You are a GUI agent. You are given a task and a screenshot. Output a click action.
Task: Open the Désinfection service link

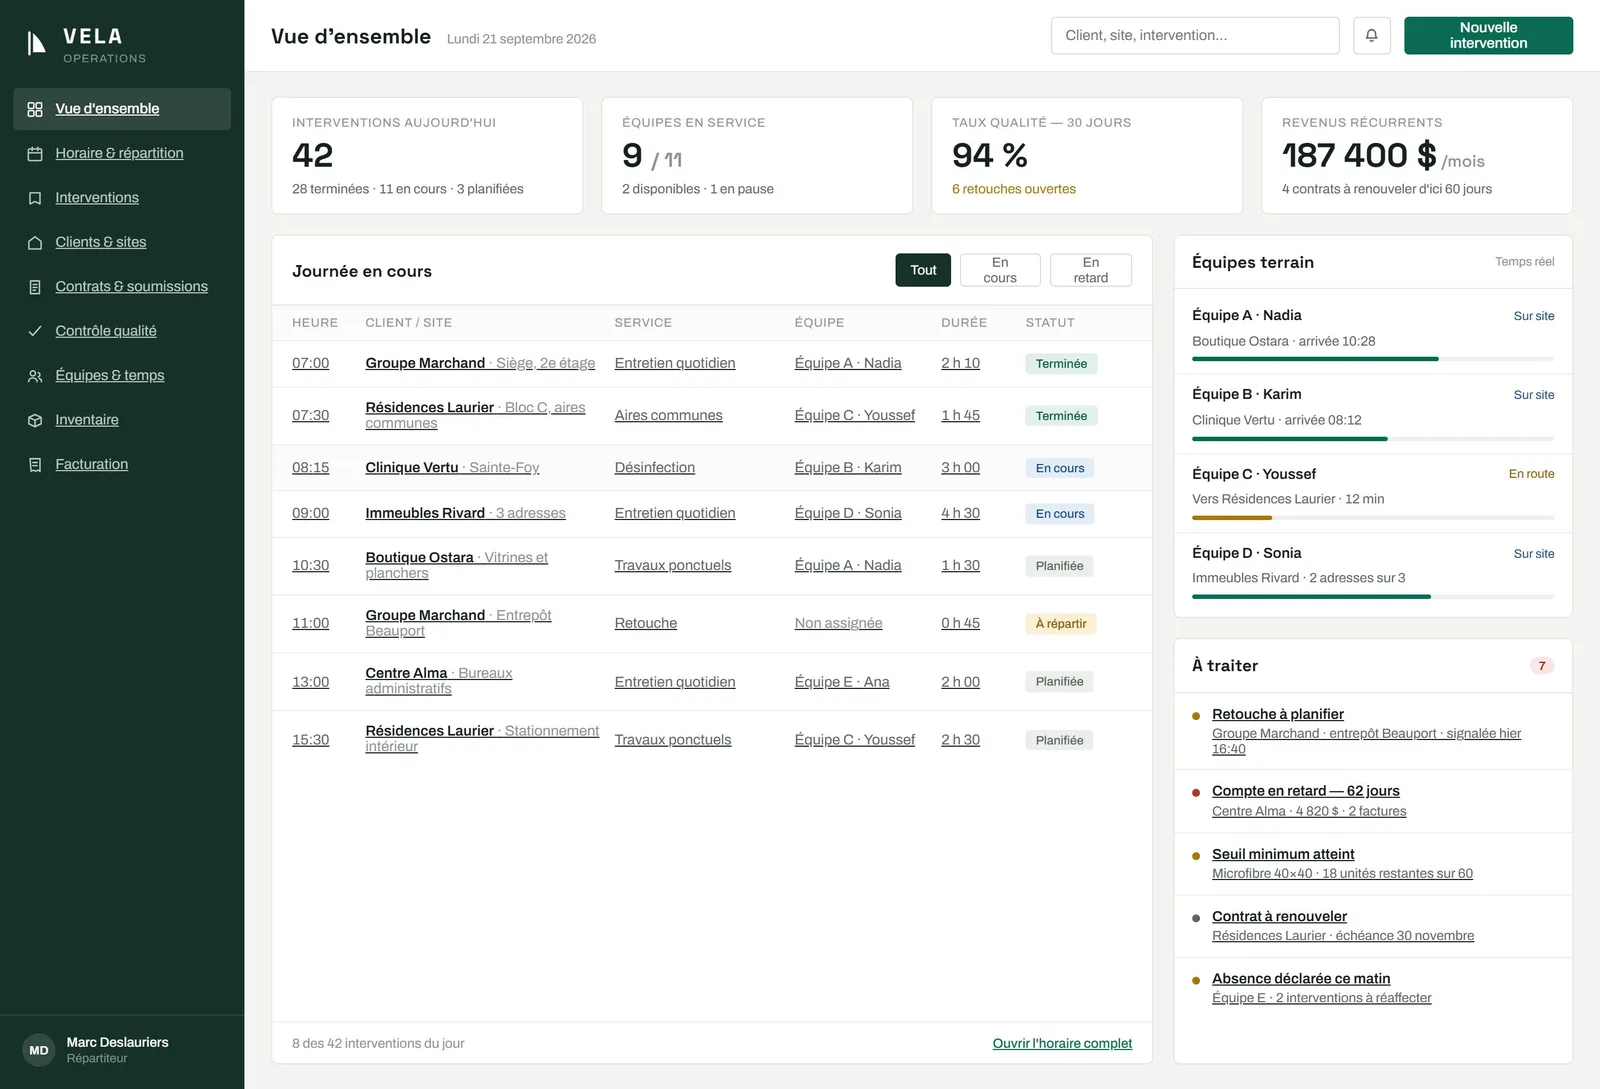[654, 467]
